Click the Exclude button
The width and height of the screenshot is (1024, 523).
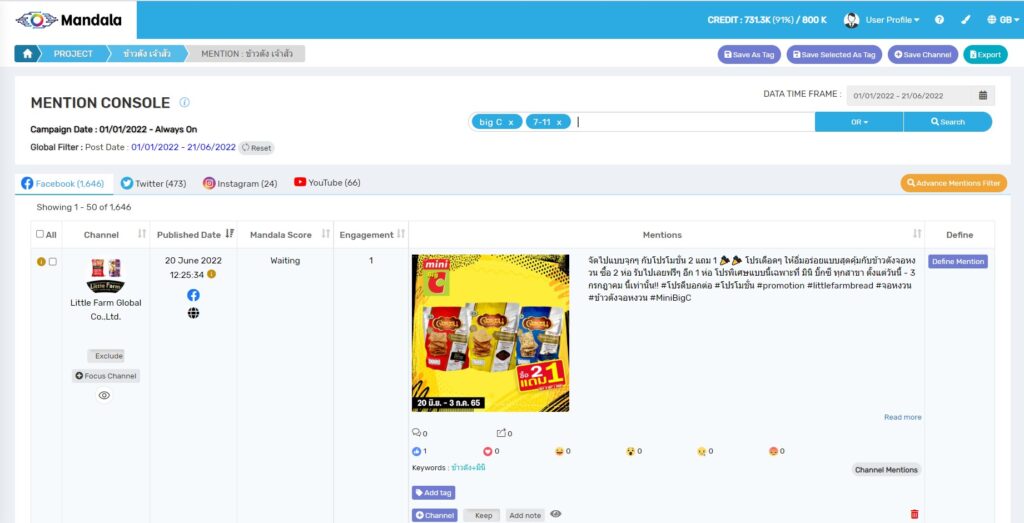pyautogui.click(x=106, y=356)
